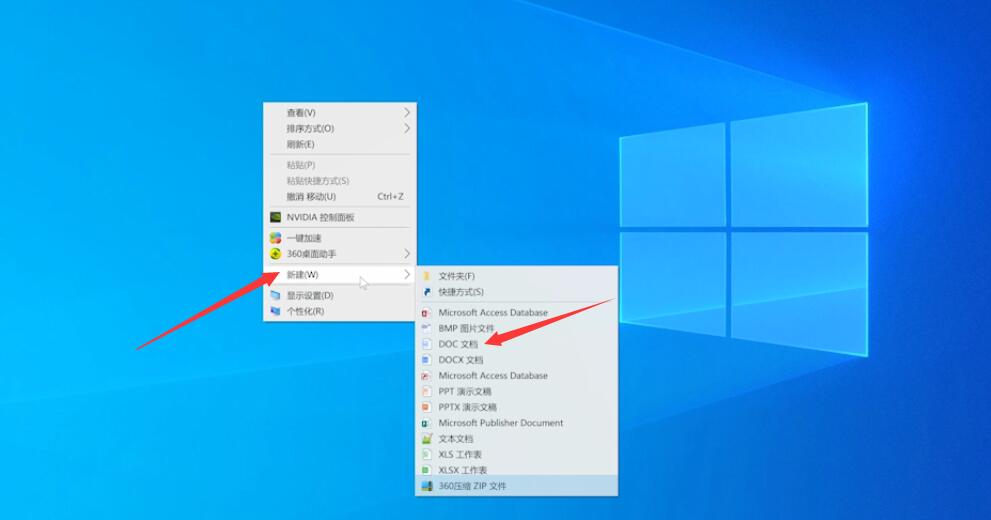Choose Microsoft Publisher Document icon
991x520 pixels.
pos(427,423)
